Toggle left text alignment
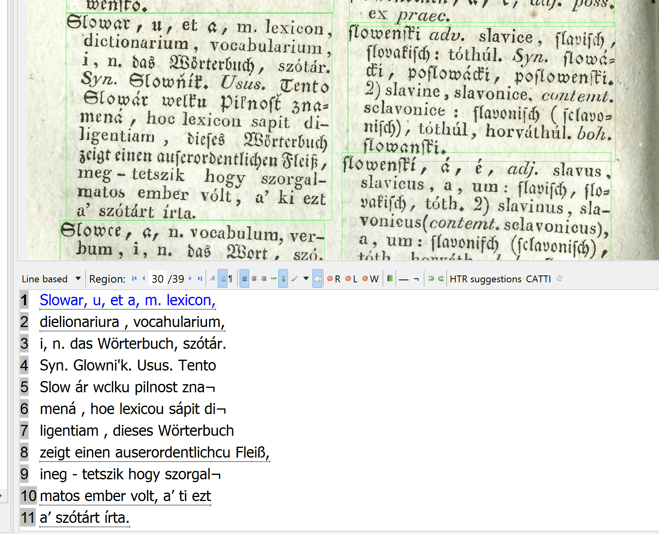Screen dimensions: 659x534 pyautogui.click(x=244, y=279)
